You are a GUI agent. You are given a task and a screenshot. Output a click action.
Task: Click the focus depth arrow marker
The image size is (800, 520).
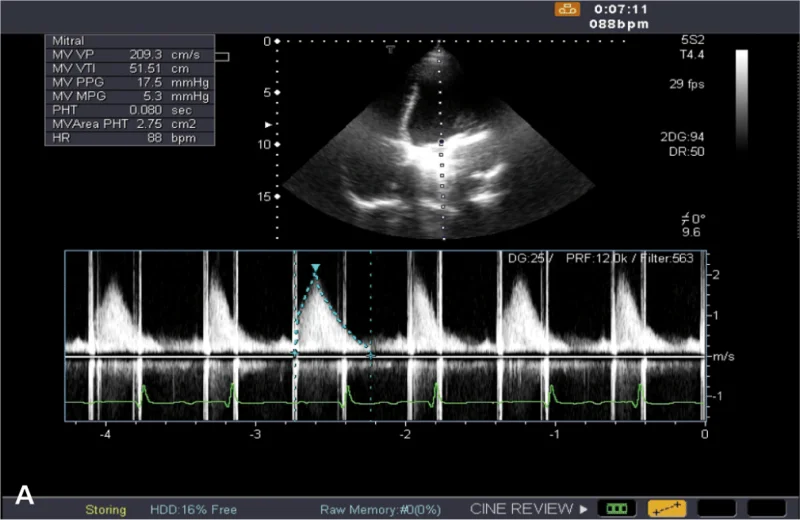click(x=268, y=125)
